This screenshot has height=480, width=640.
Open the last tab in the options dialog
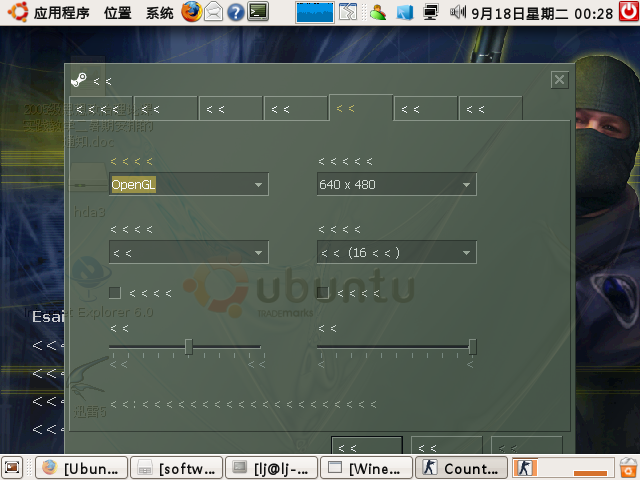pos(491,109)
